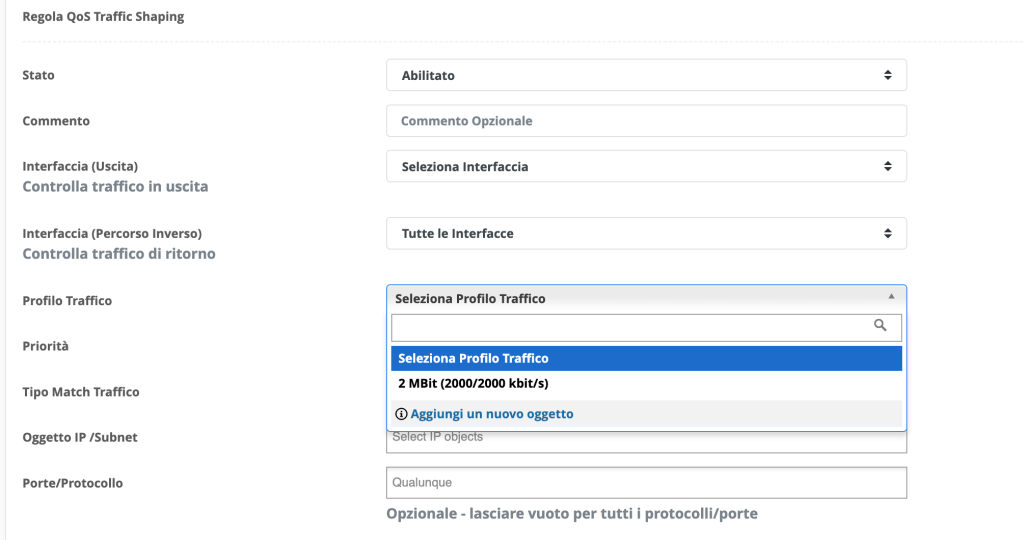Image resolution: width=1024 pixels, height=540 pixels.
Task: Choose the 2 MBit (2000/2000 kbit/s) option
Action: click(x=473, y=384)
